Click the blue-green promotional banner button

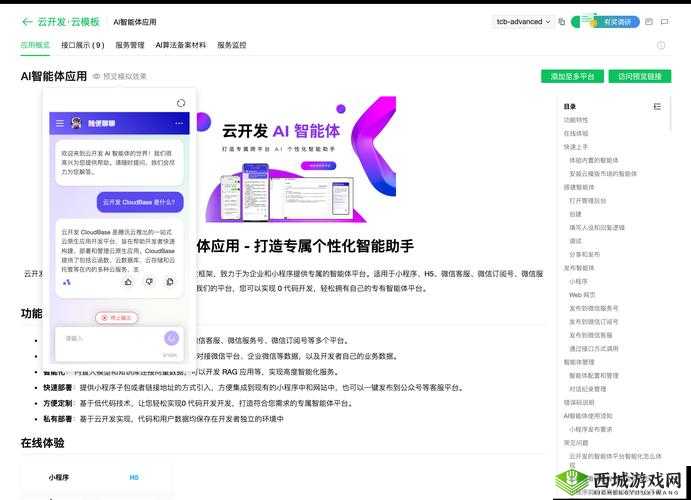pyautogui.click(x=606, y=21)
